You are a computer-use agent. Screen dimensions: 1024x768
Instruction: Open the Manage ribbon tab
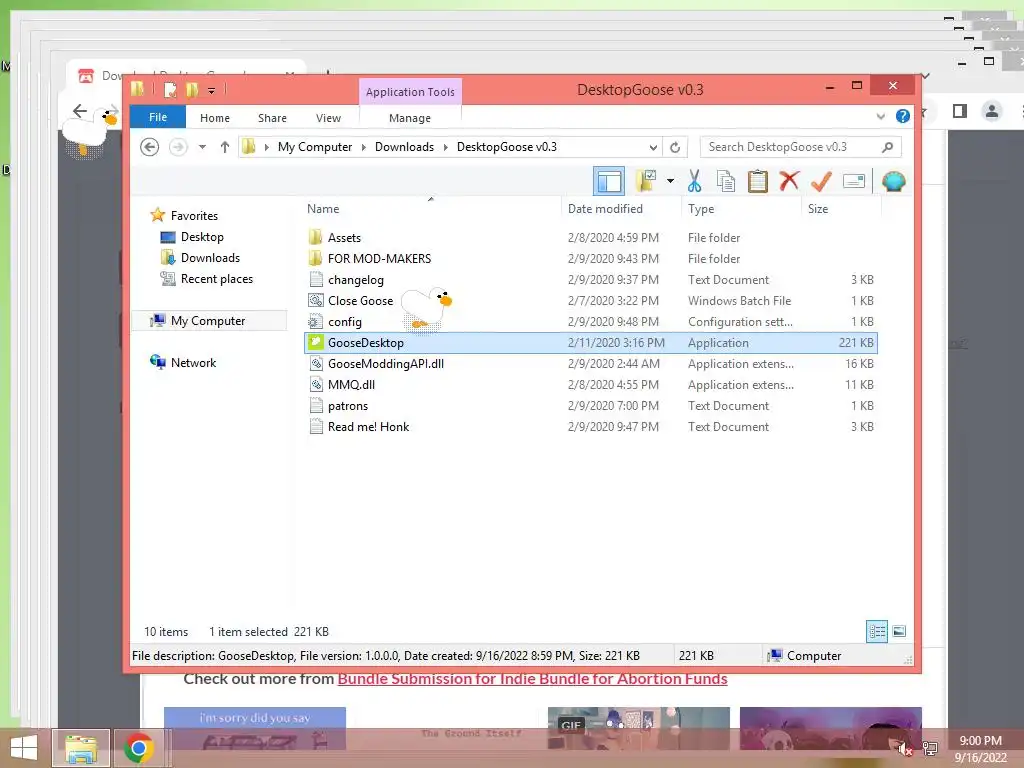410,118
